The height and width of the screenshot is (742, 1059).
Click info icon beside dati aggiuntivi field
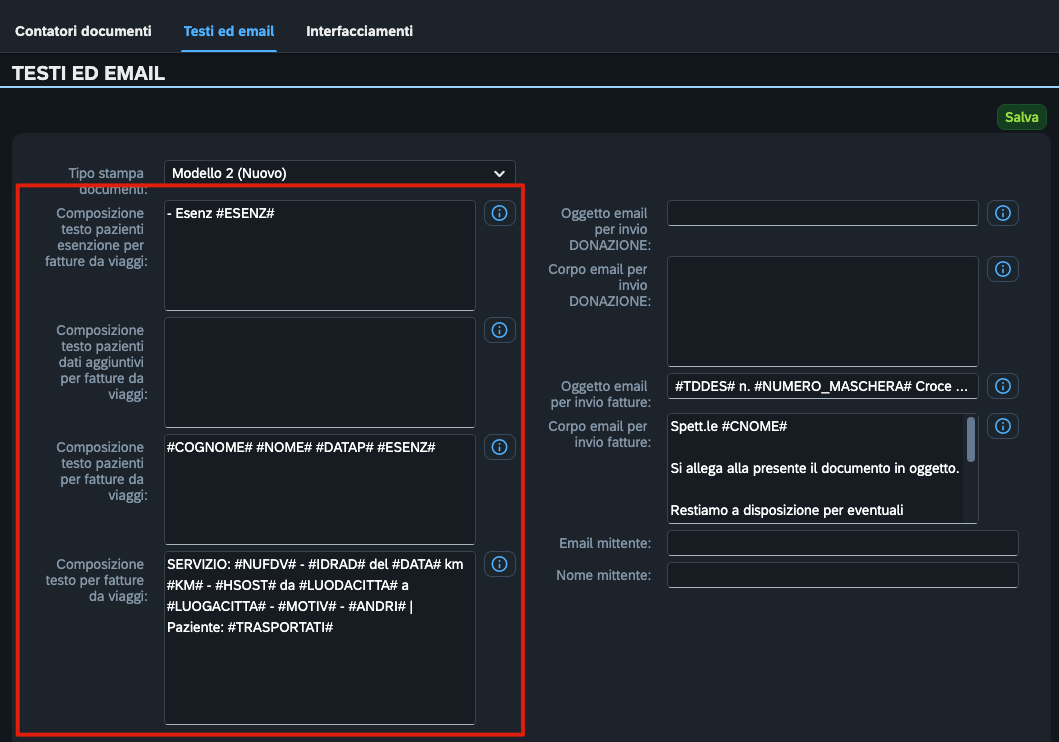pyautogui.click(x=500, y=330)
